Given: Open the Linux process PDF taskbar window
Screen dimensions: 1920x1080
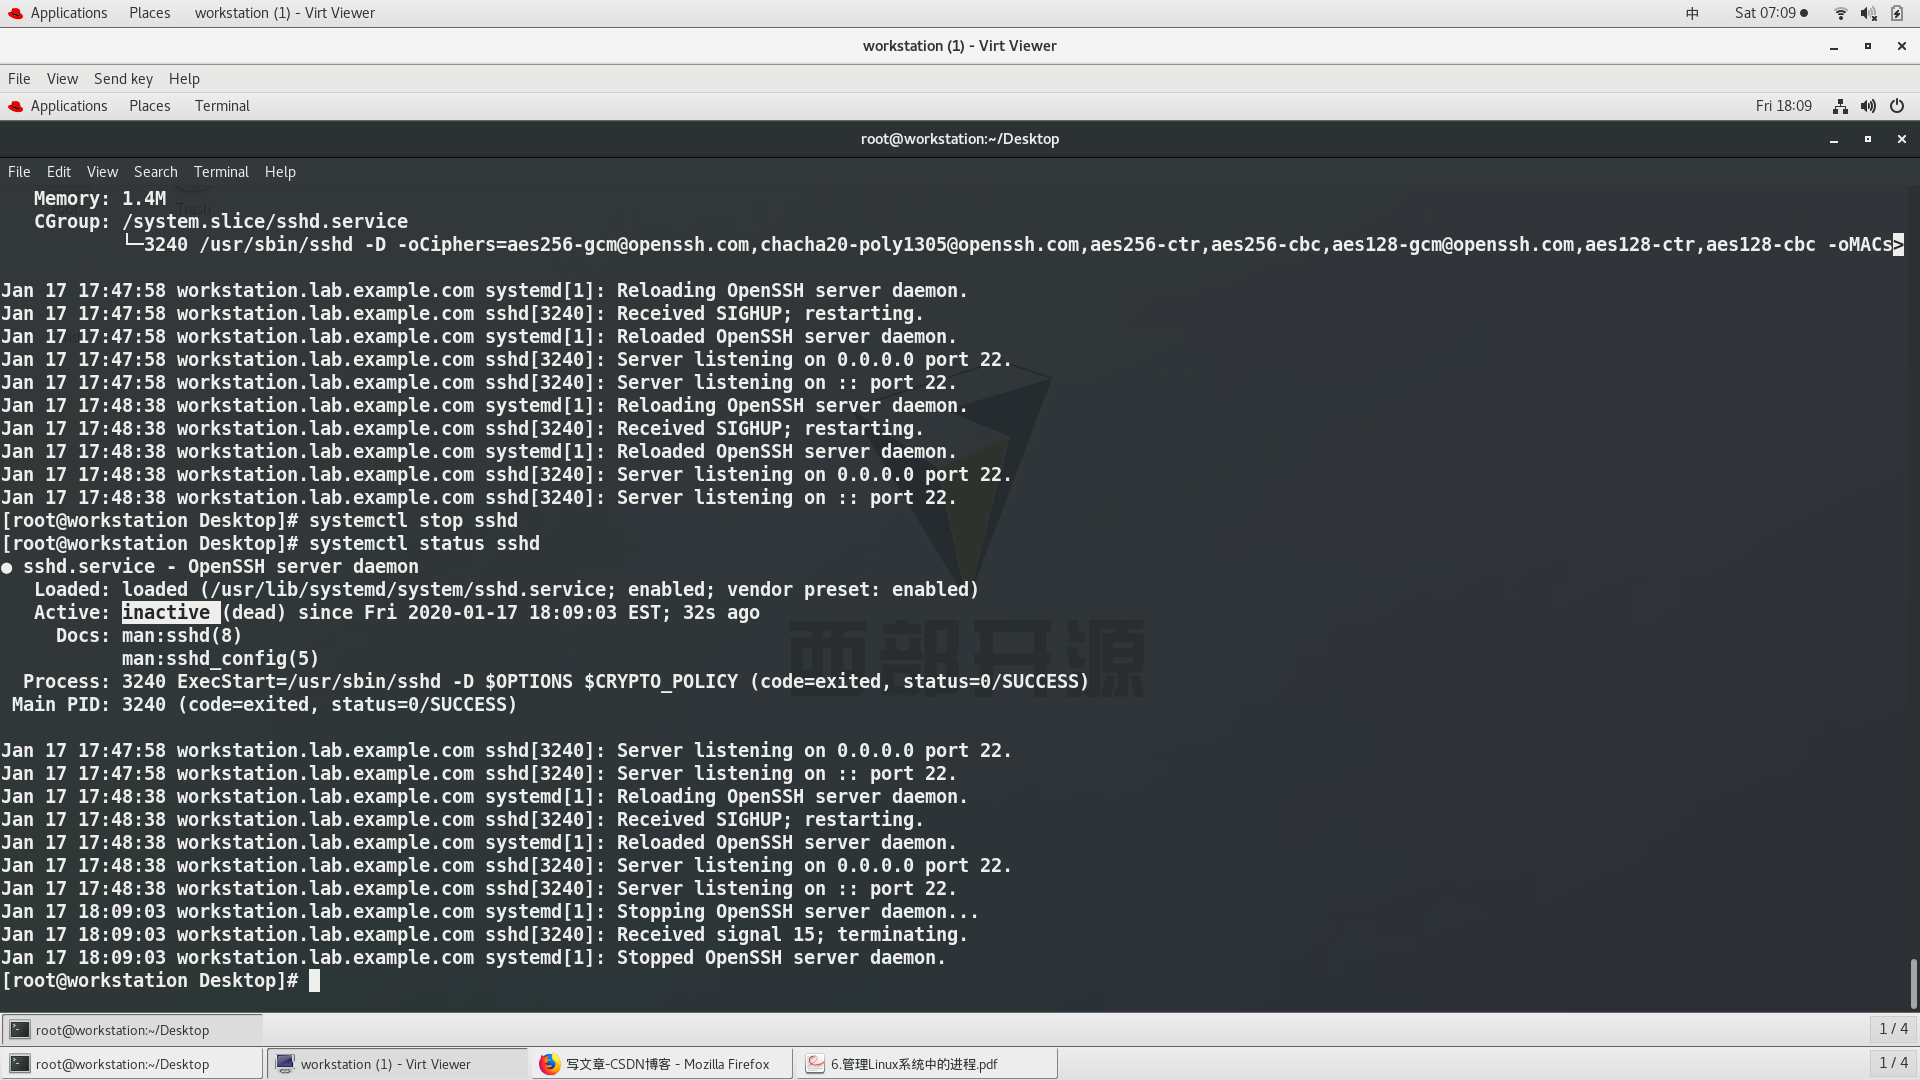Looking at the screenshot, I should click(925, 1064).
